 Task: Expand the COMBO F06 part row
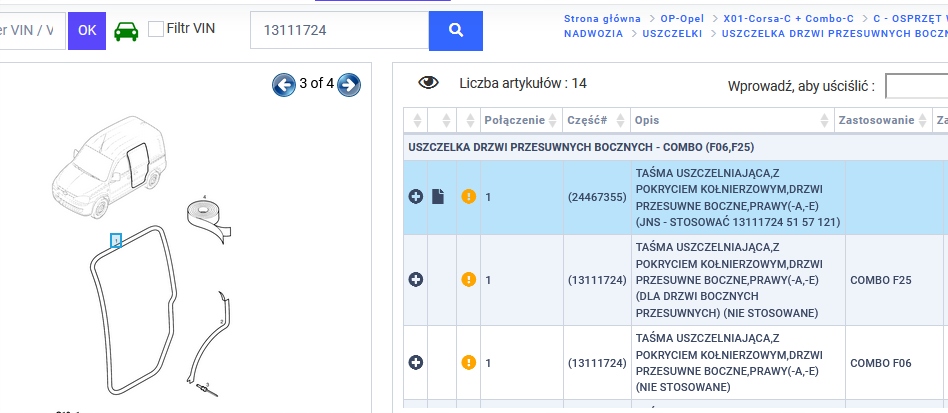tap(416, 362)
